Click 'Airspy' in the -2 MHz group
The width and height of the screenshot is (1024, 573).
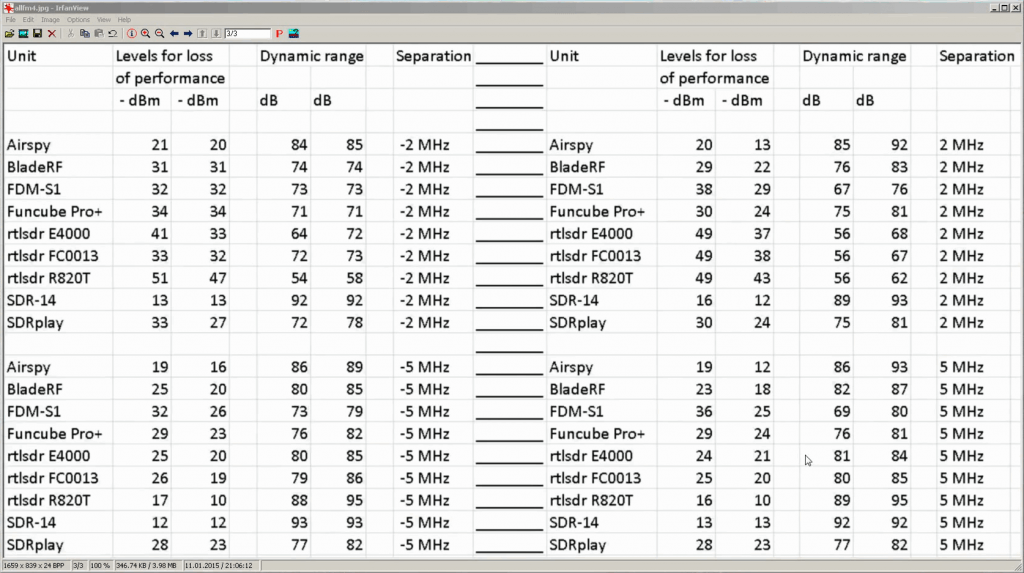click(29, 145)
